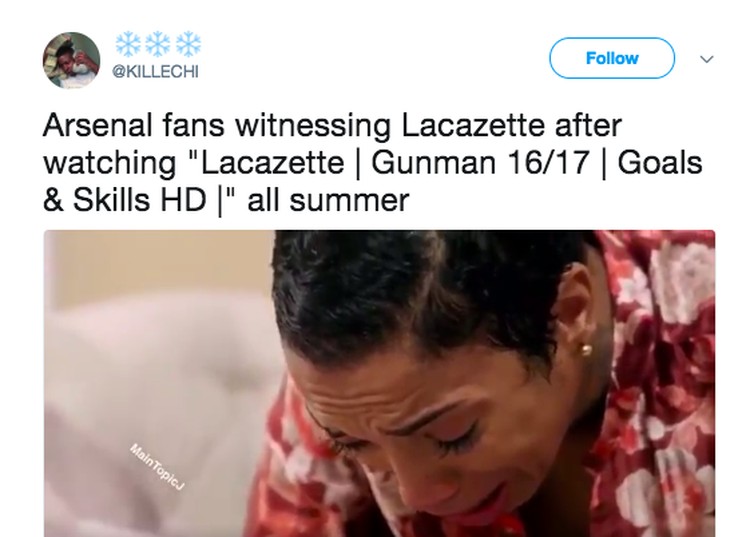Click the word "Arsenal" in the tweet
This screenshot has height=537, width=750.
(x=98, y=125)
